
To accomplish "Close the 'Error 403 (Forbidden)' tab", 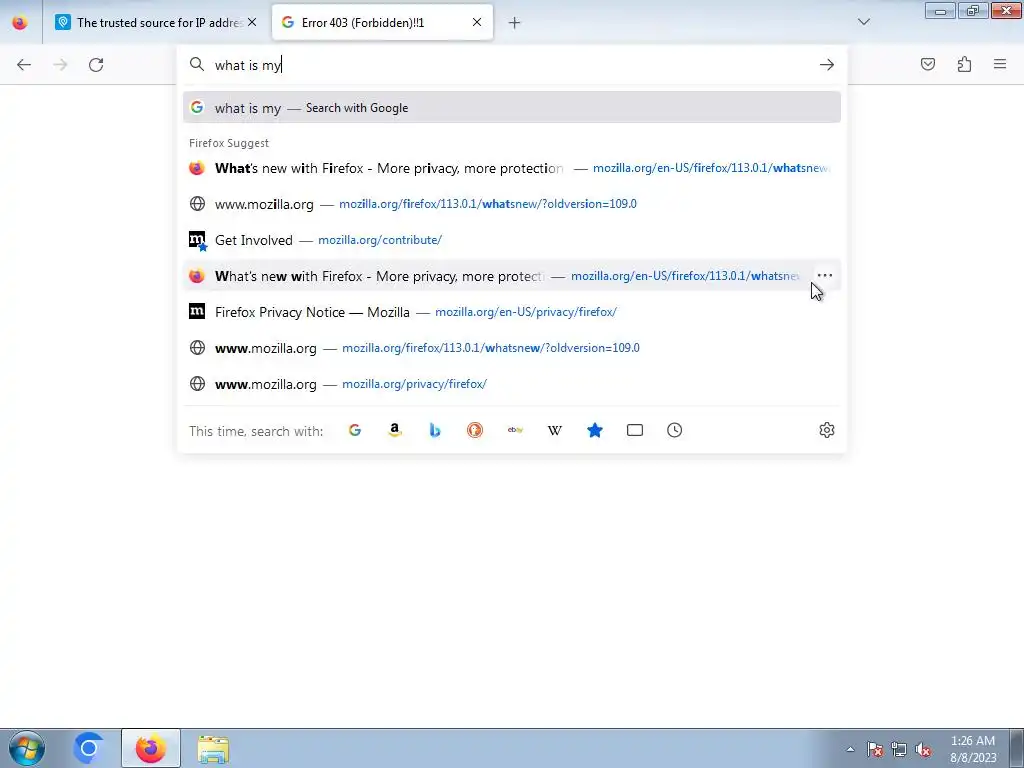I will click(477, 22).
